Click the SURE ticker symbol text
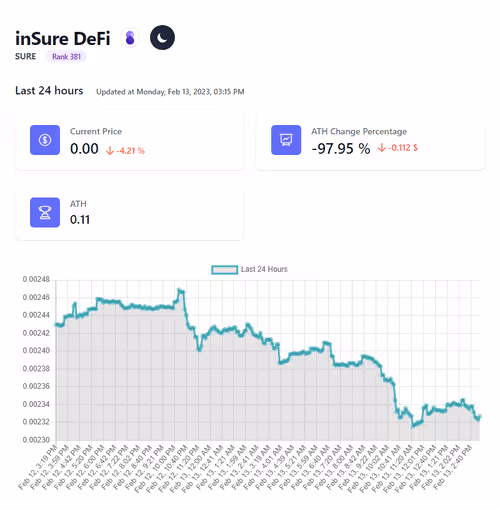The image size is (500, 510). pyautogui.click(x=25, y=57)
